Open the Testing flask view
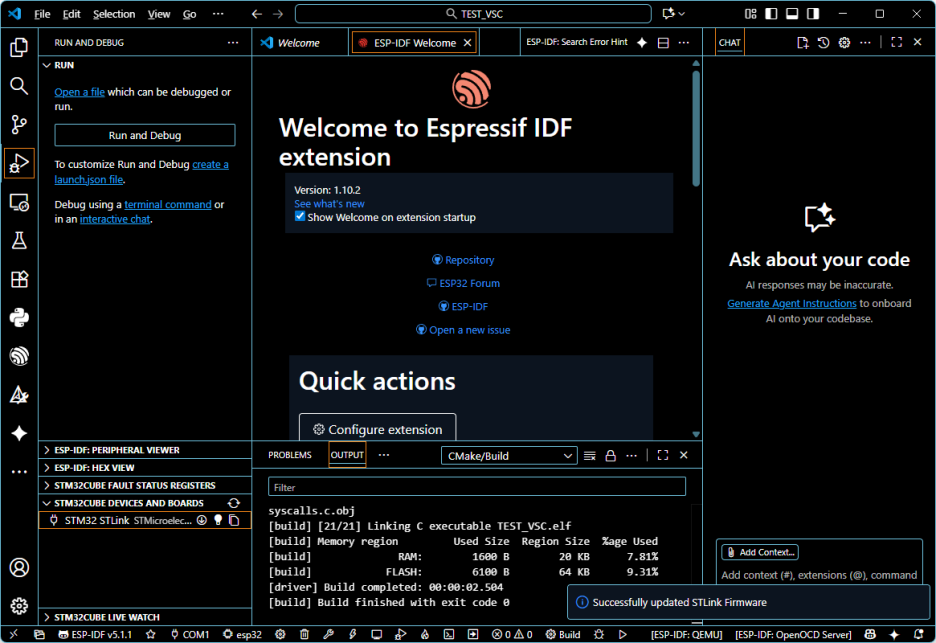936x643 pixels. pos(19,241)
